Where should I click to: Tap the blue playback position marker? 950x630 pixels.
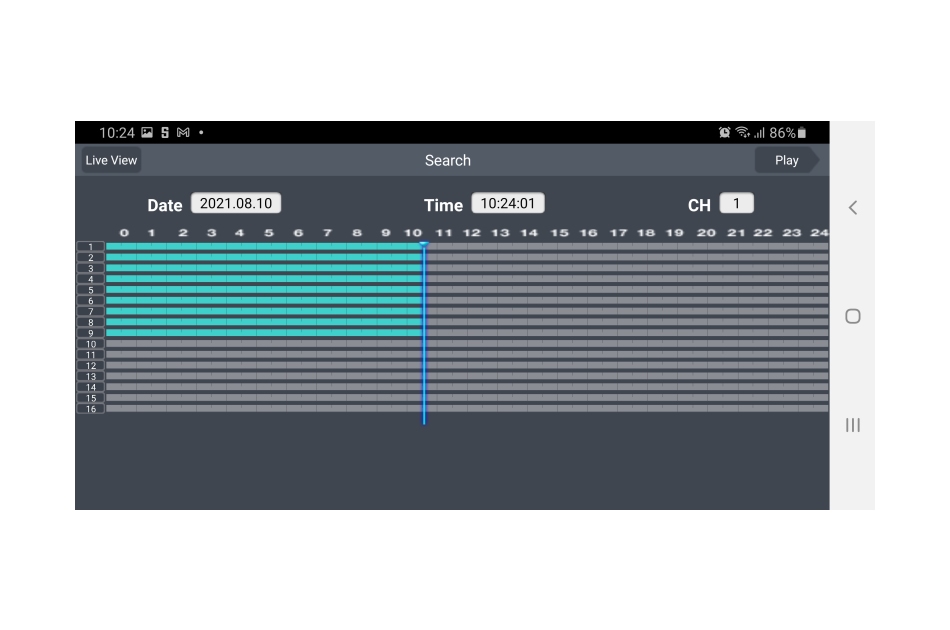click(x=424, y=330)
